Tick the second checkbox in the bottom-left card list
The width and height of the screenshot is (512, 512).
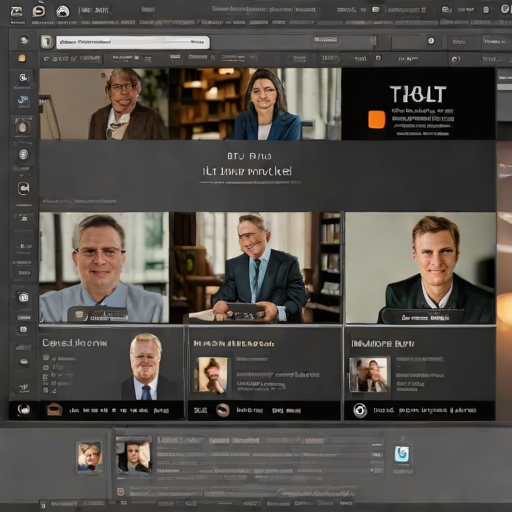click(x=46, y=367)
